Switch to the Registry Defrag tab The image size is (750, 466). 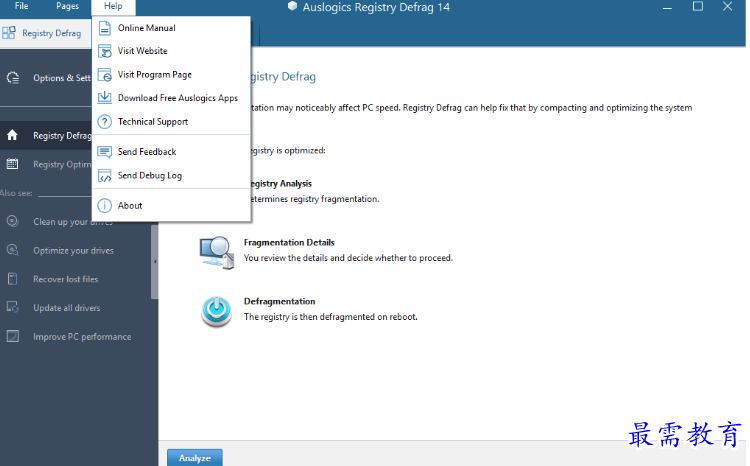point(45,33)
